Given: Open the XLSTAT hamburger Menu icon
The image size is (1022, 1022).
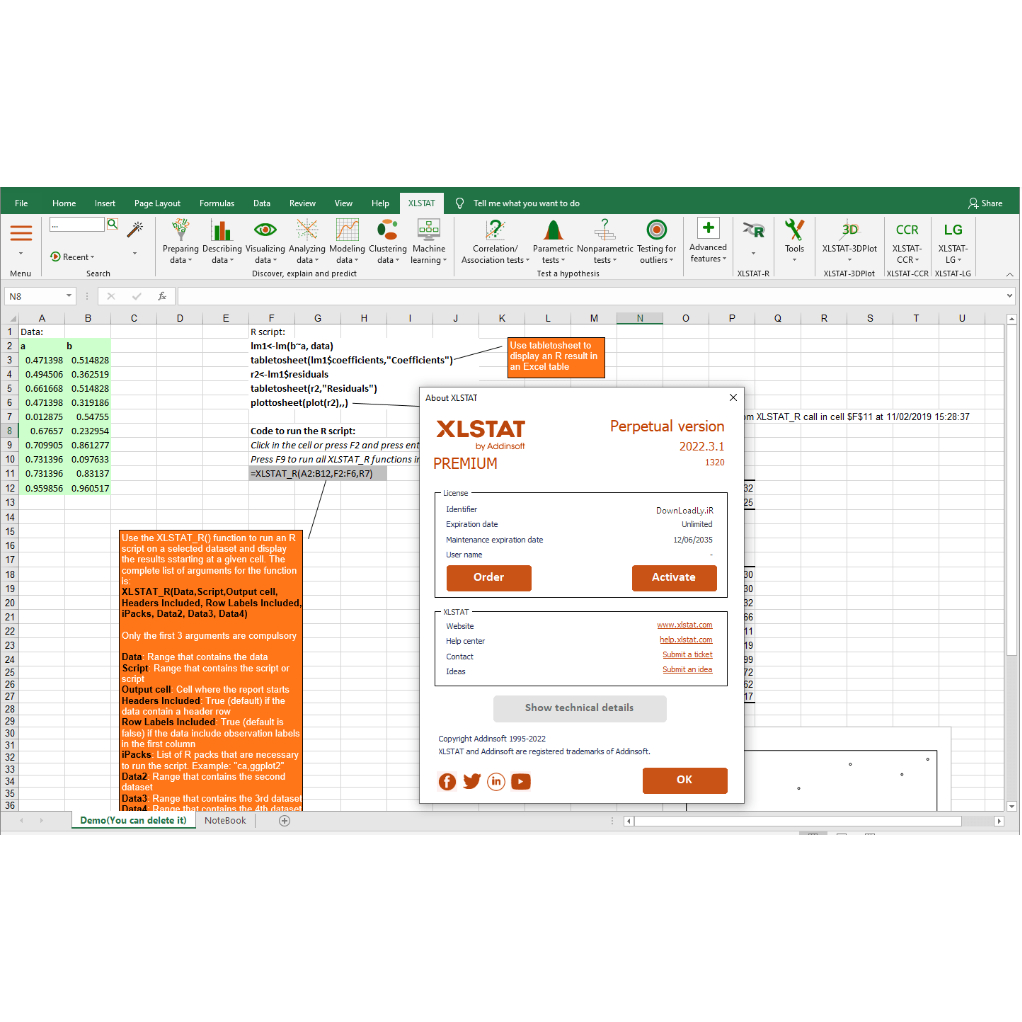Looking at the screenshot, I should point(21,233).
